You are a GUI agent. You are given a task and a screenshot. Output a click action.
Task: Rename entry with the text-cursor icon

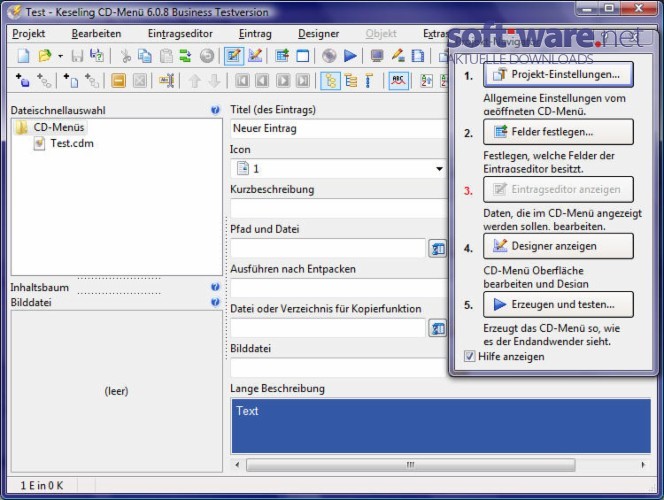166,80
